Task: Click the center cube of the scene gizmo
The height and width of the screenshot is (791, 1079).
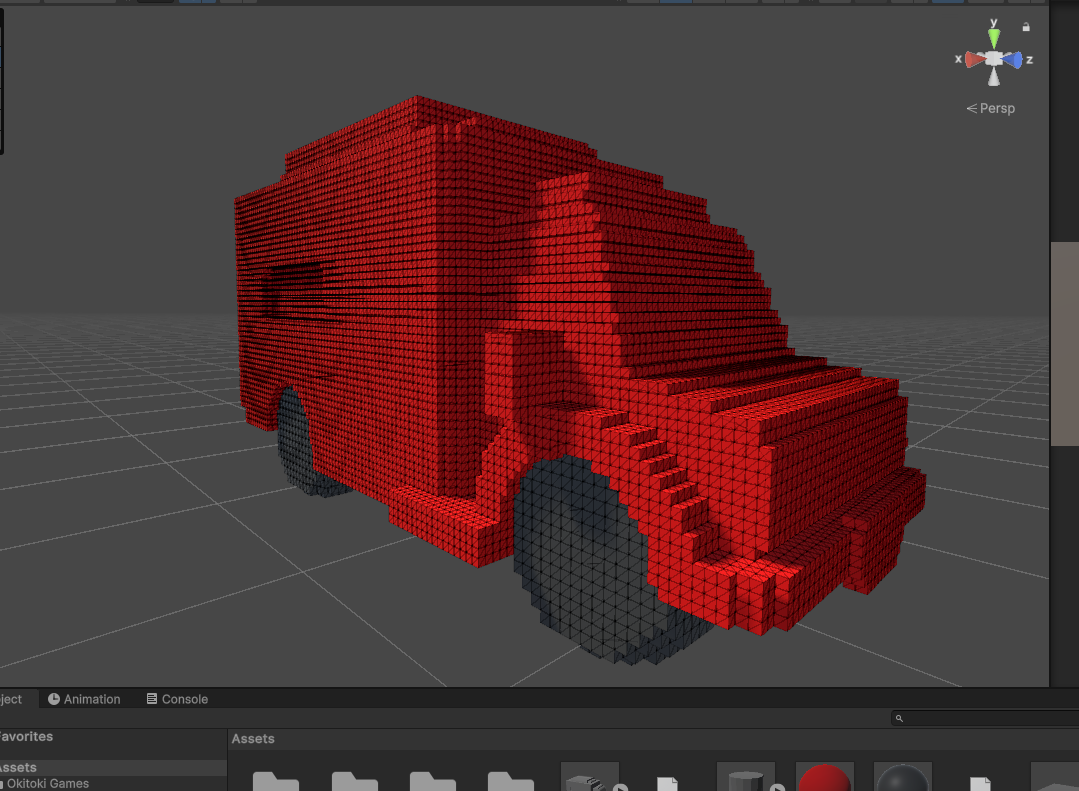Action: pyautogui.click(x=994, y=60)
